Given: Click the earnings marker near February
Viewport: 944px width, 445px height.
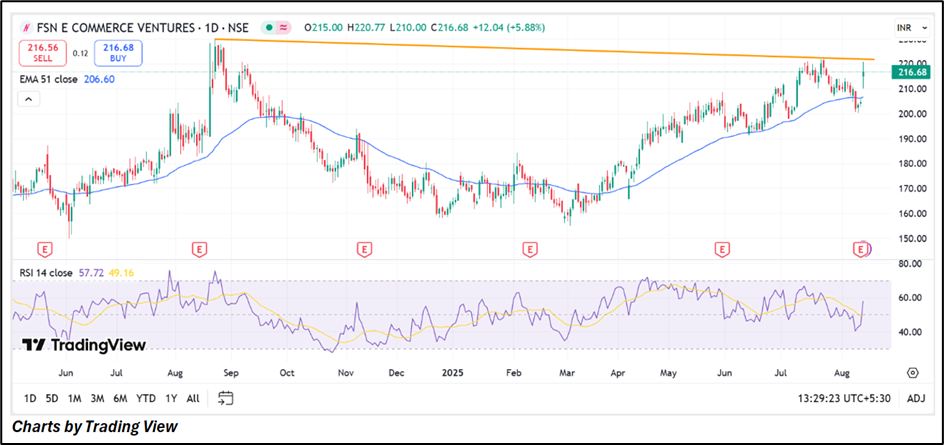Looking at the screenshot, I should [529, 247].
